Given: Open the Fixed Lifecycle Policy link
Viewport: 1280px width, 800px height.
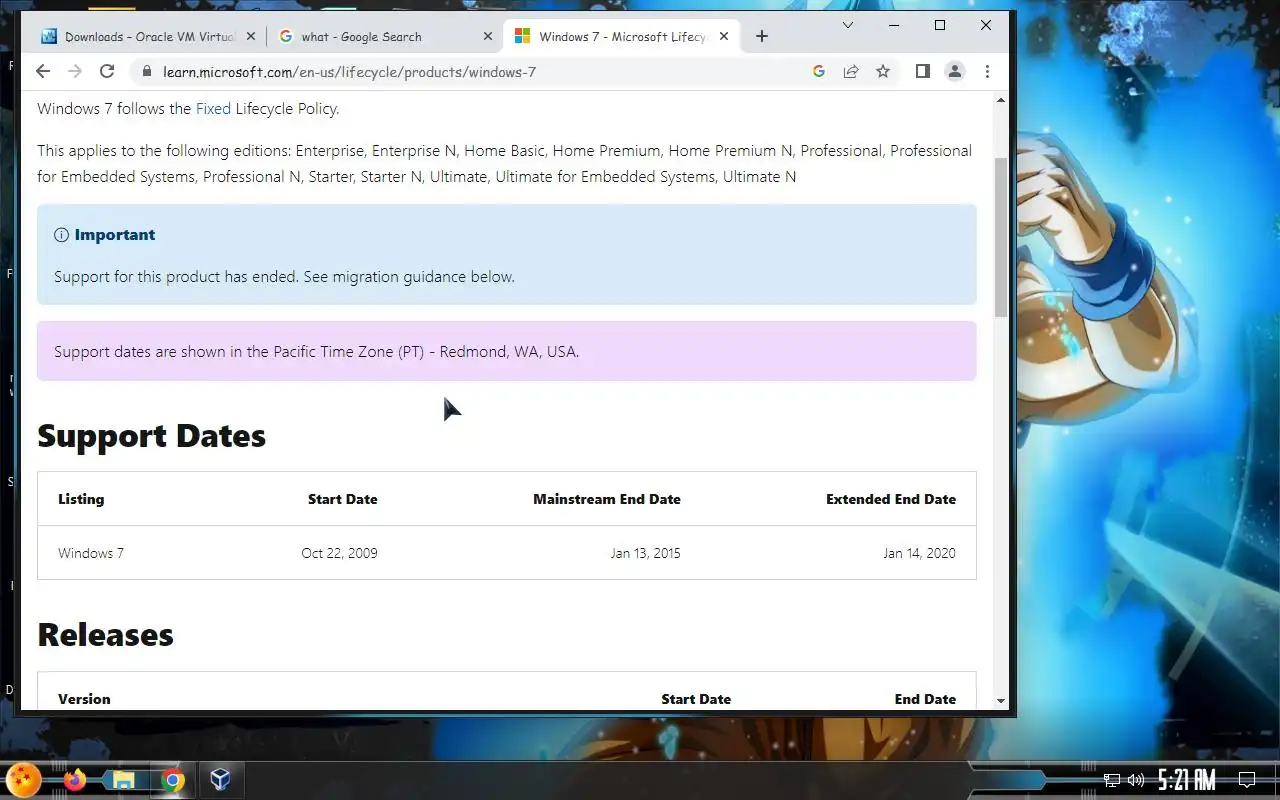Looking at the screenshot, I should tap(213, 108).
